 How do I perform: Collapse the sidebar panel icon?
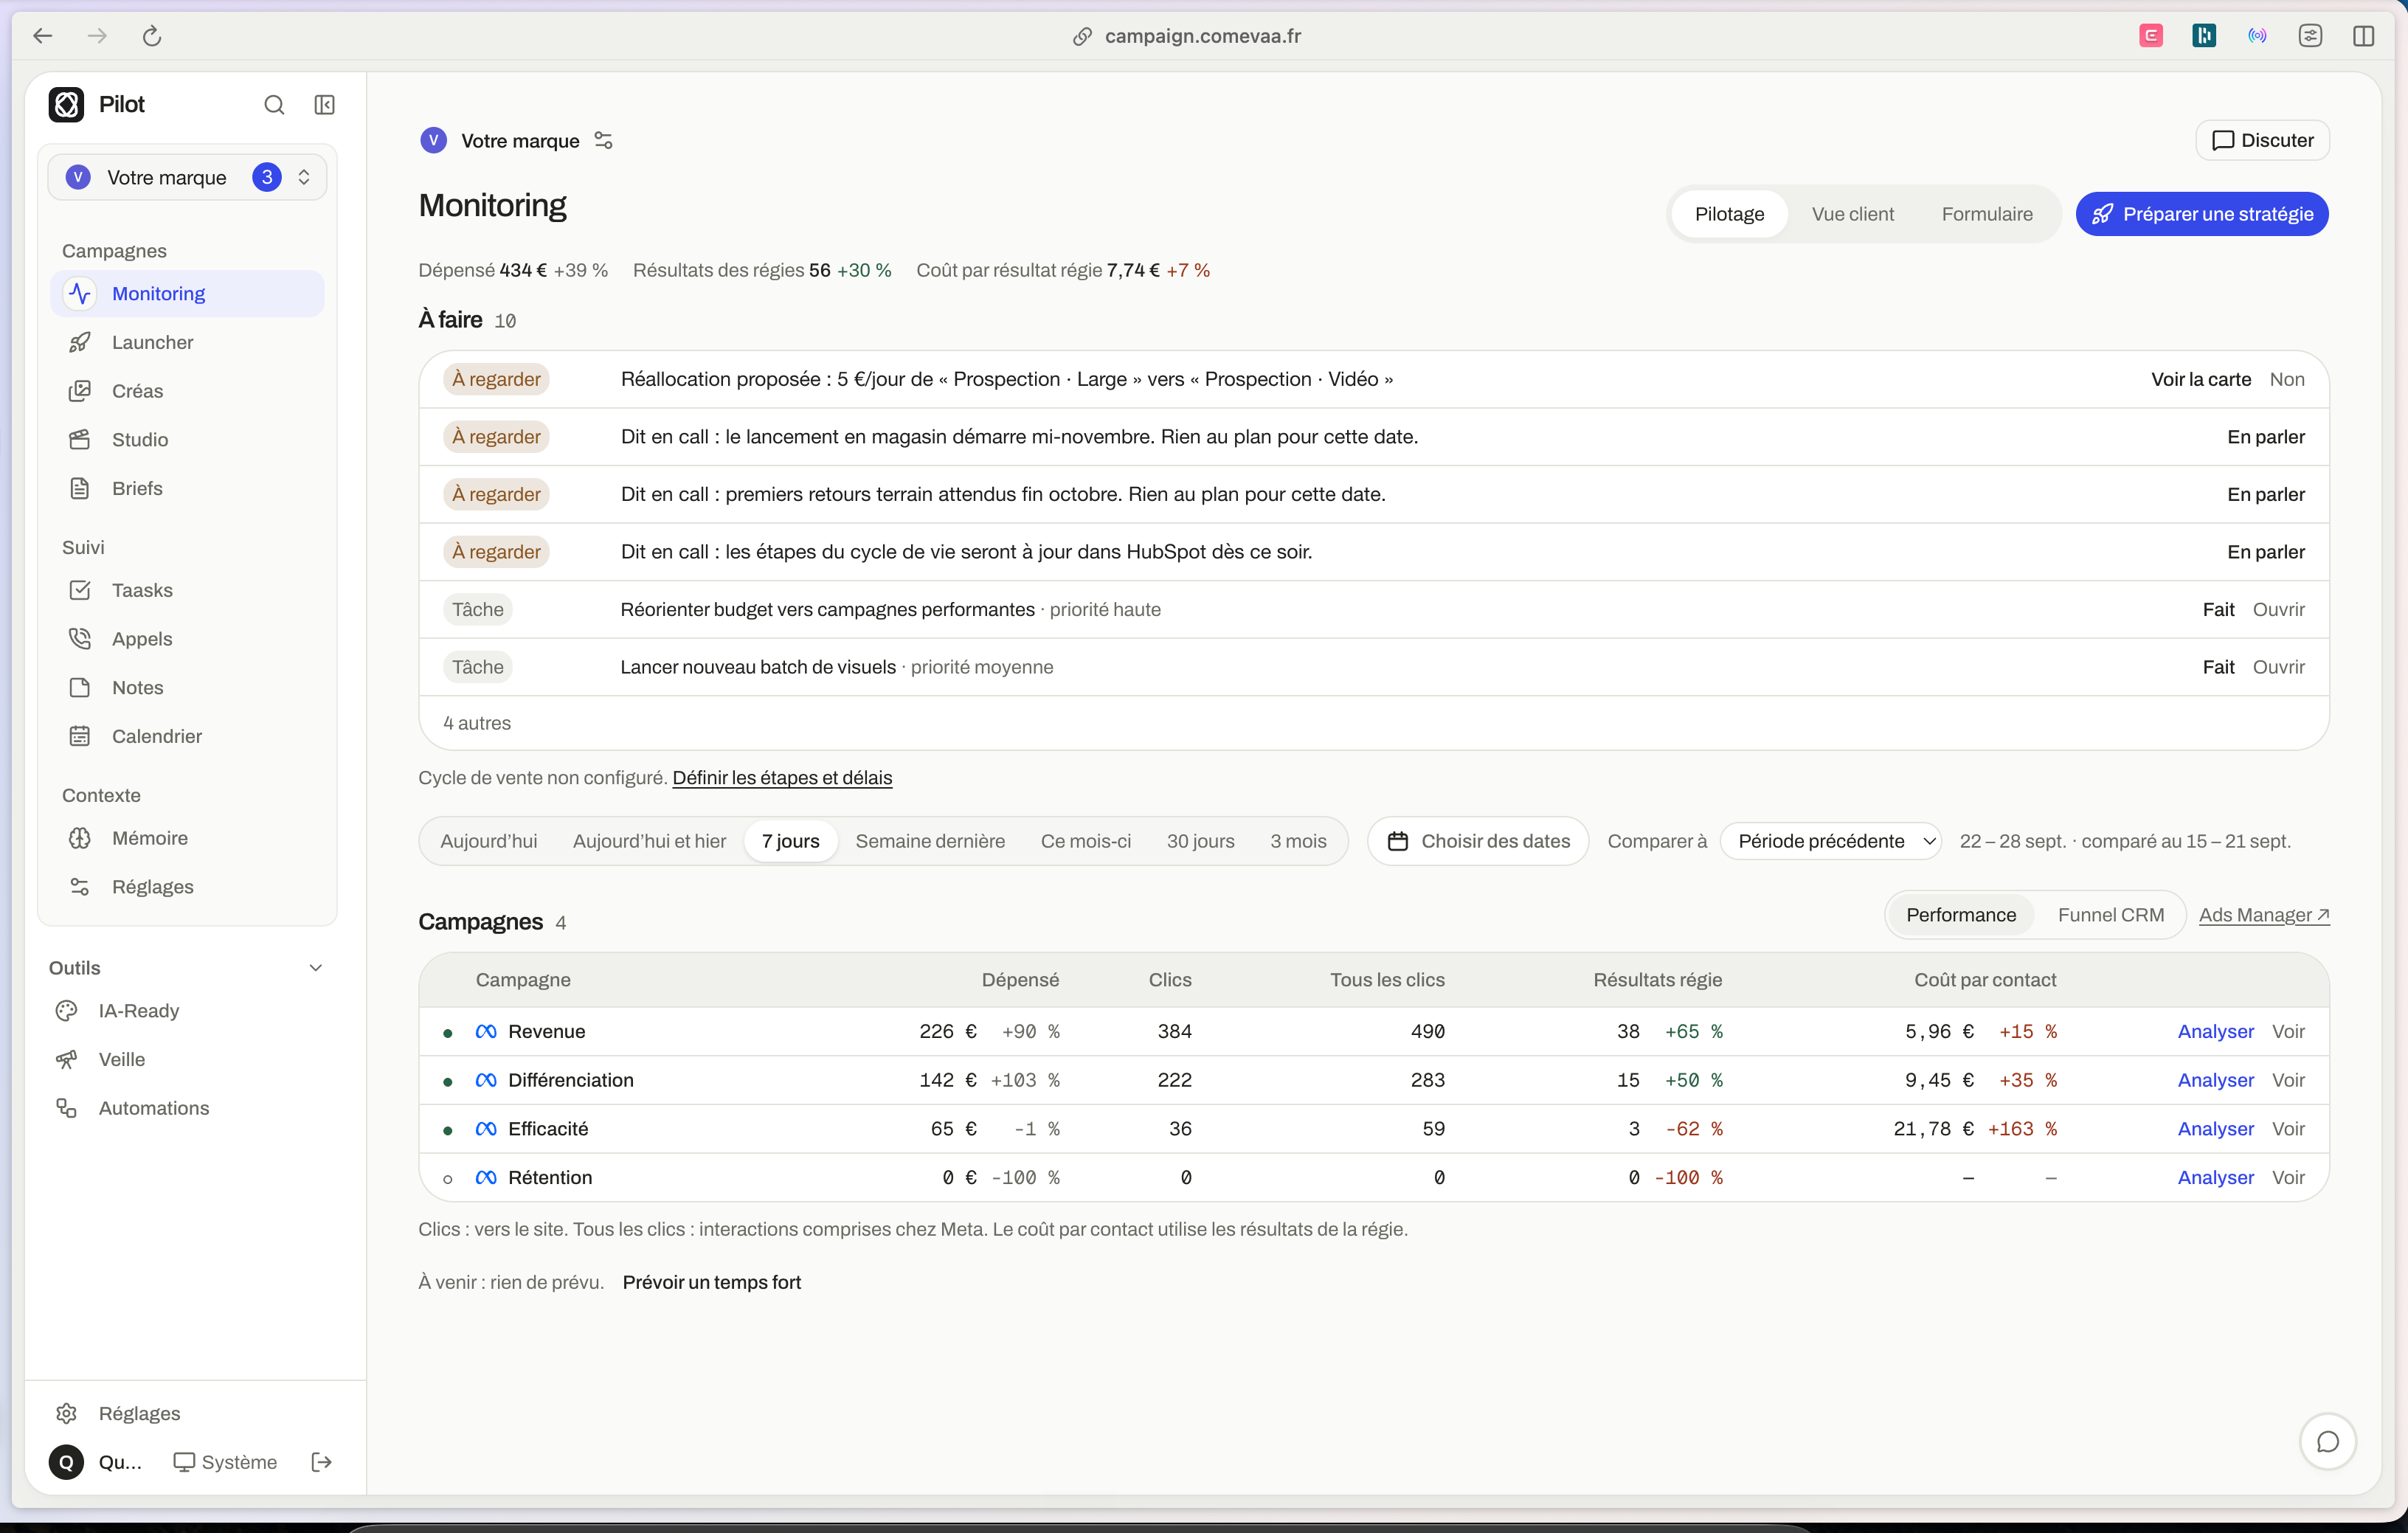[x=325, y=105]
